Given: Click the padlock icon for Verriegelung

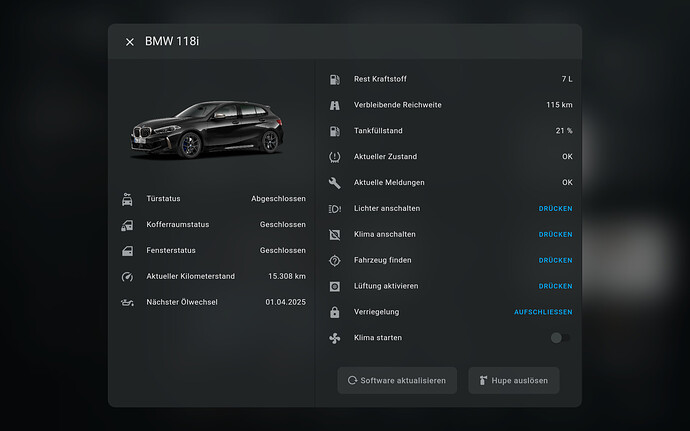Looking at the screenshot, I should point(334,312).
